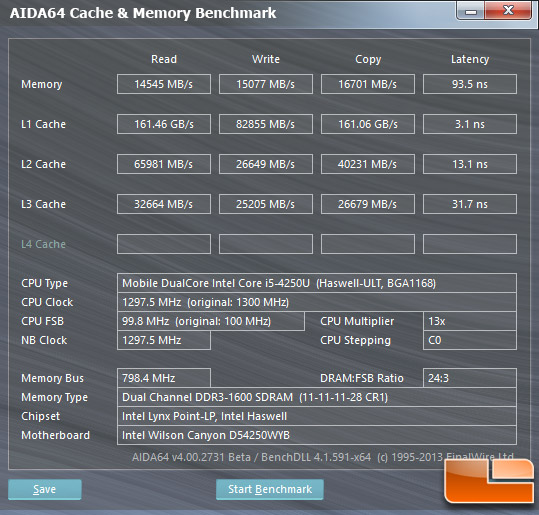This screenshot has width=539, height=515.
Task: Close the AIDA64 benchmark window
Action: point(508,11)
